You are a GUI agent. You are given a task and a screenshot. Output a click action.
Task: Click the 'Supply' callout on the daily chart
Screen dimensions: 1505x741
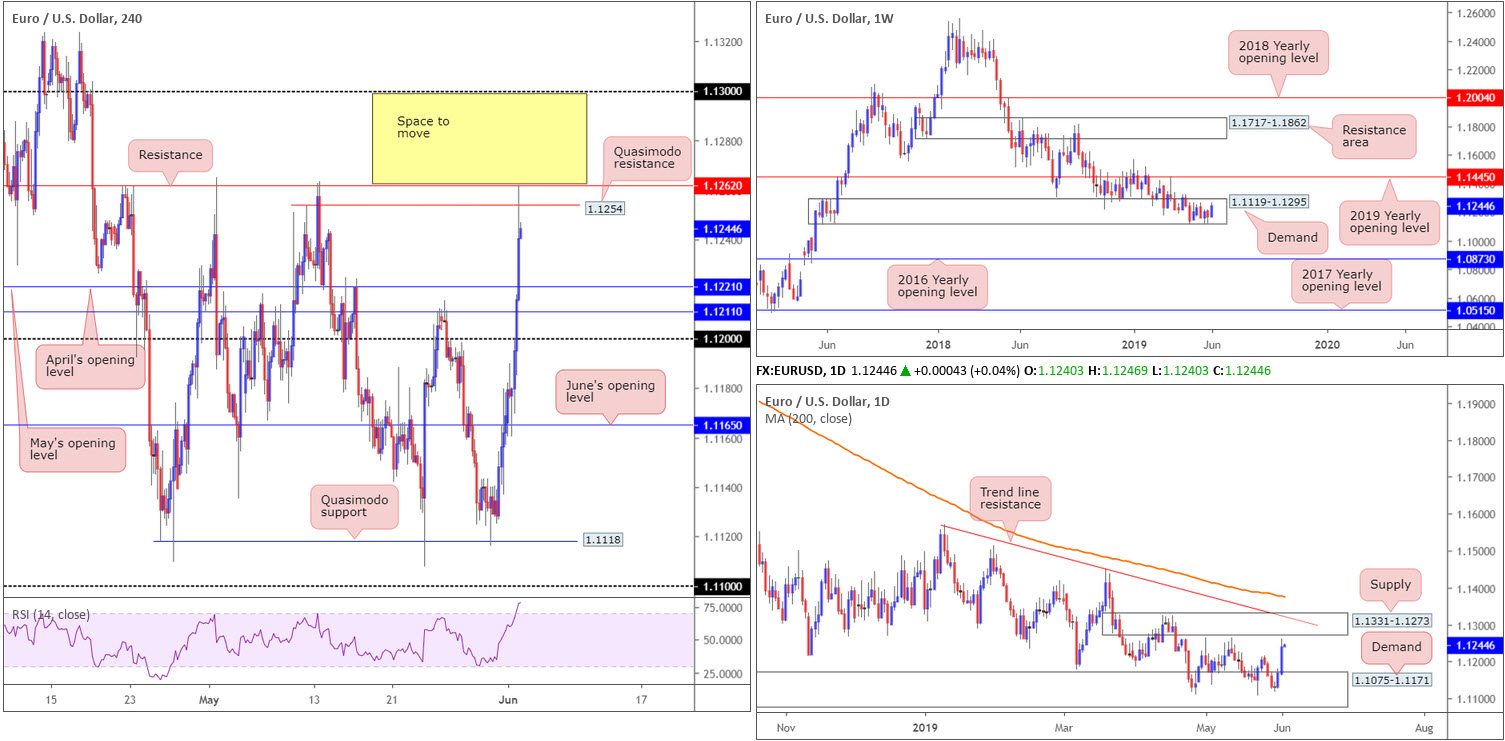[1390, 585]
